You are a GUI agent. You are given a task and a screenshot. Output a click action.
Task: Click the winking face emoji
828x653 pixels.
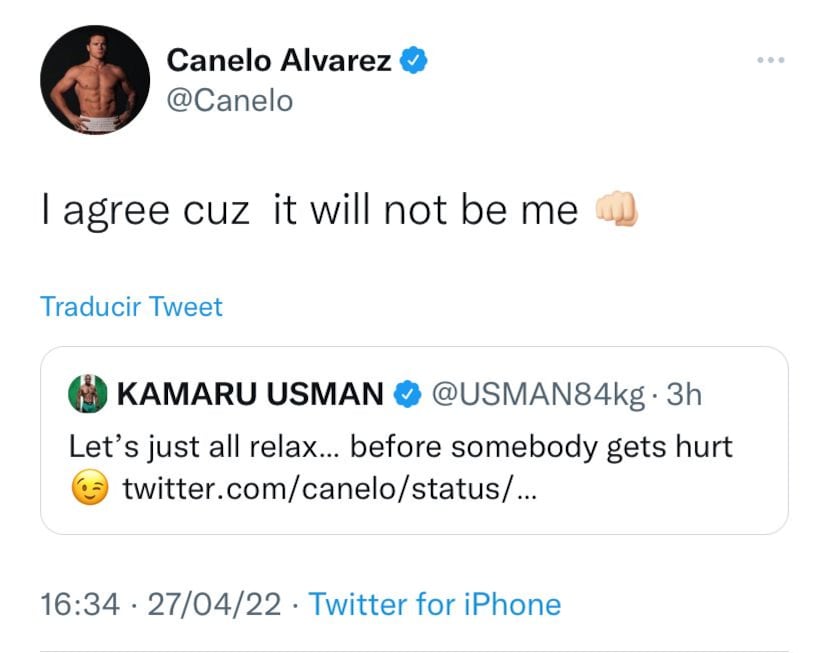pos(90,490)
